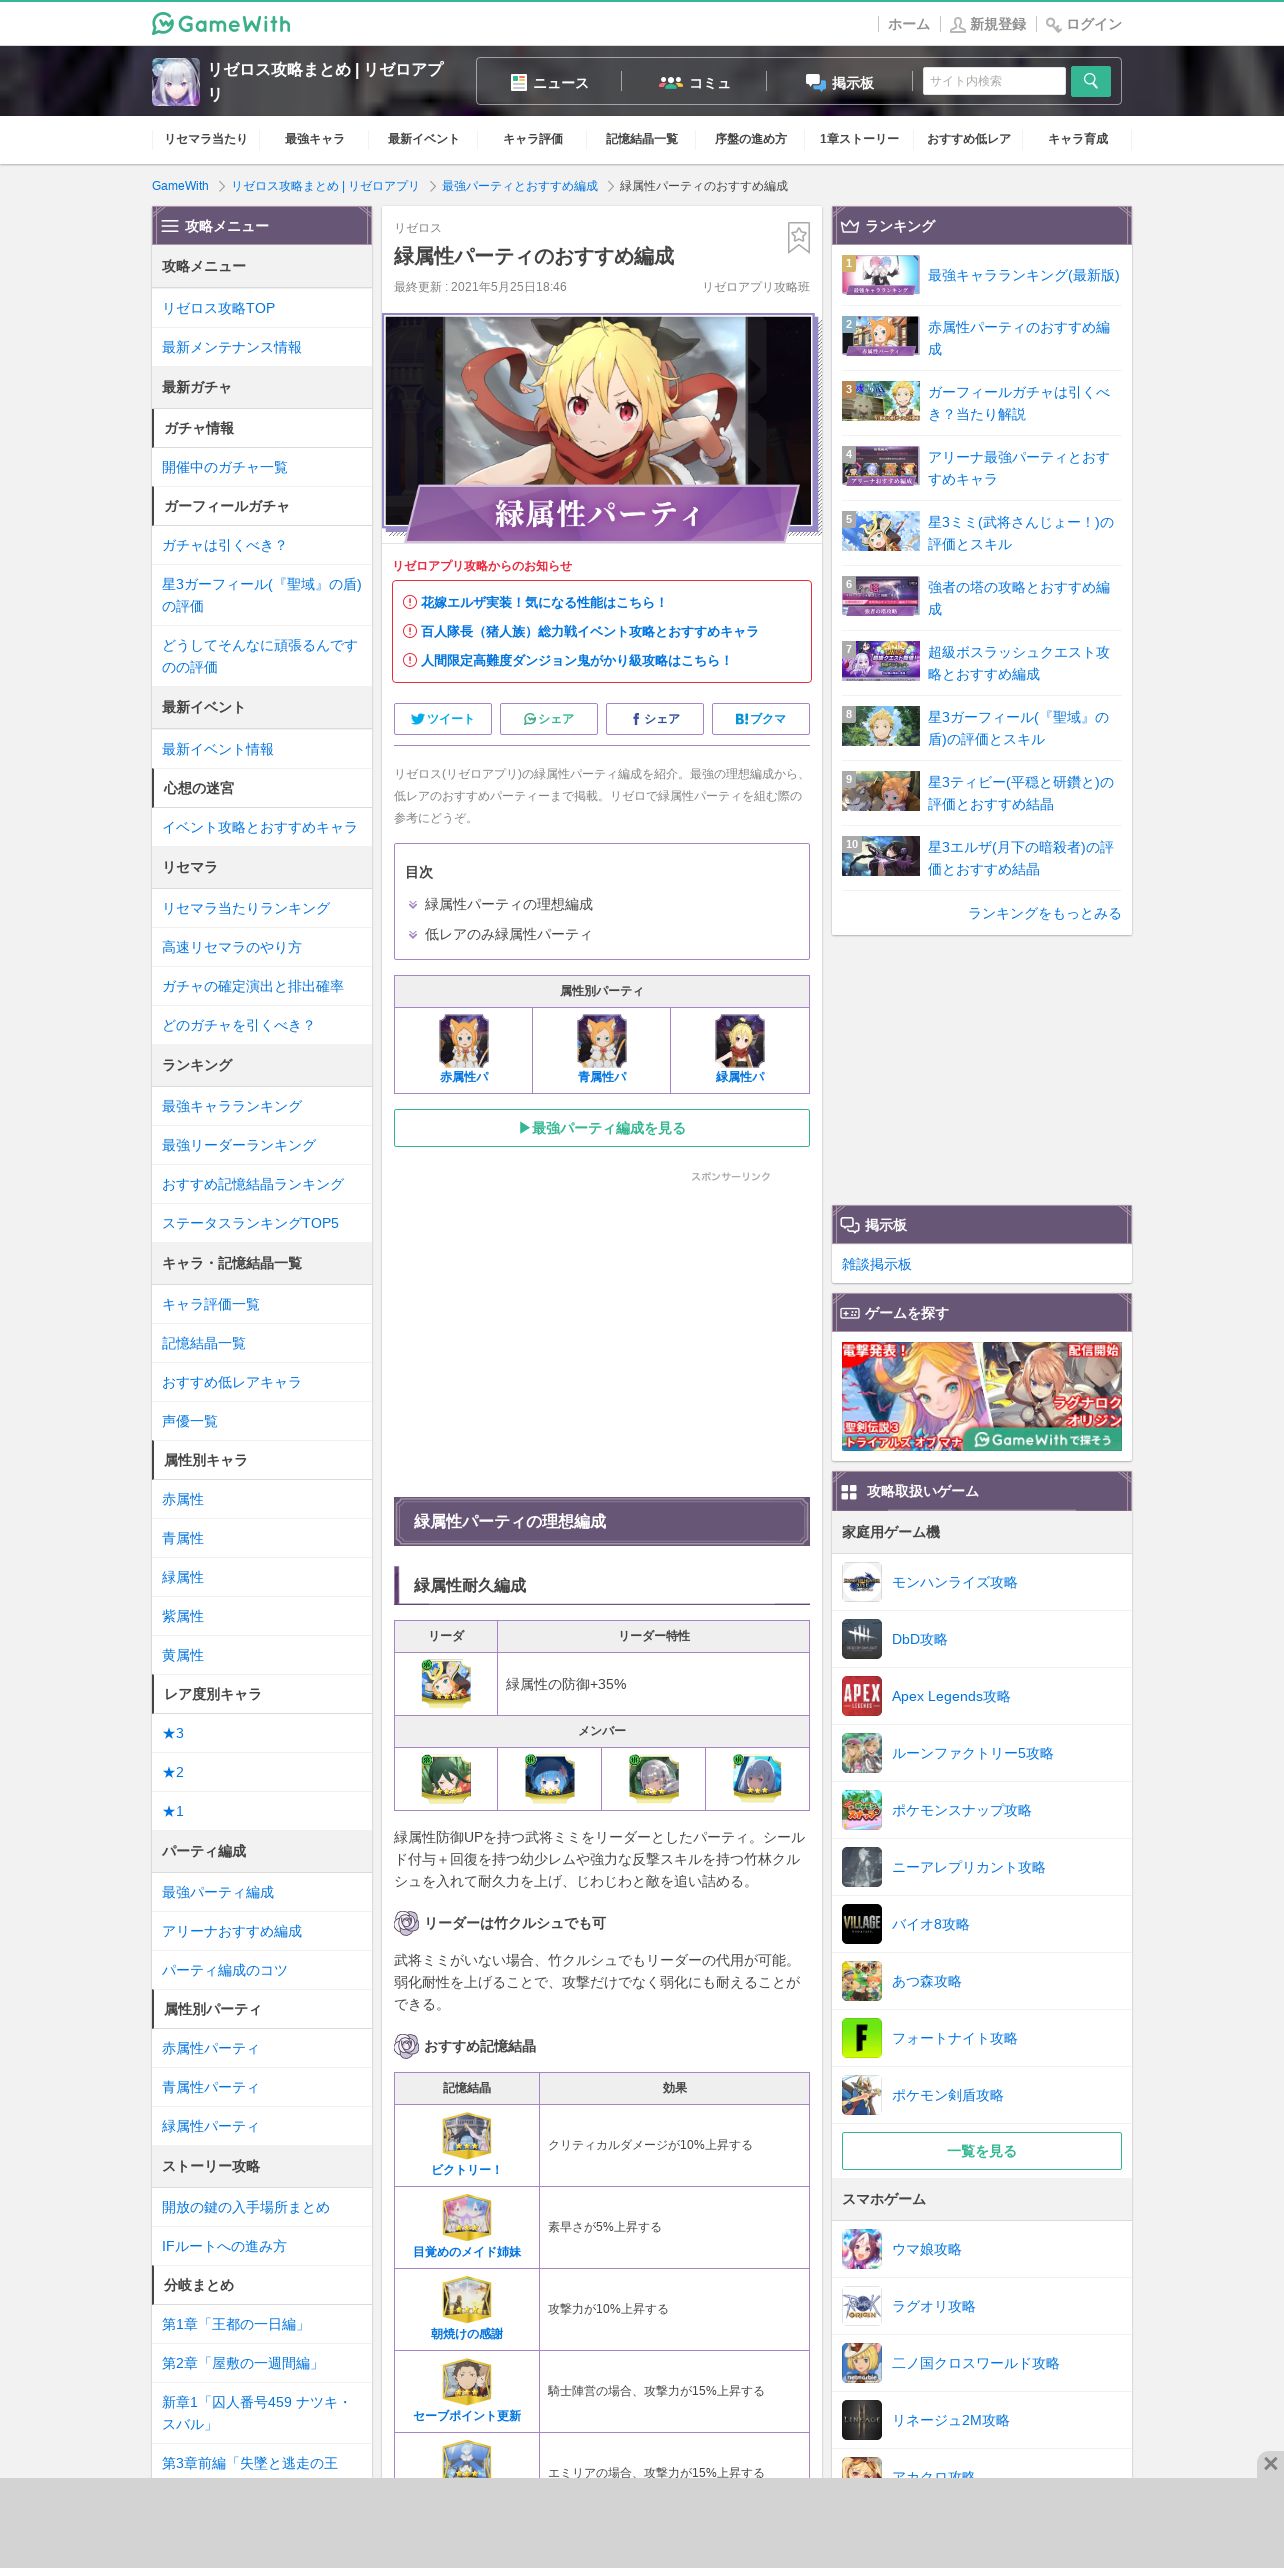Click the B!ブクマ button
Image resolution: width=1284 pixels, height=2568 pixels.
click(760, 718)
